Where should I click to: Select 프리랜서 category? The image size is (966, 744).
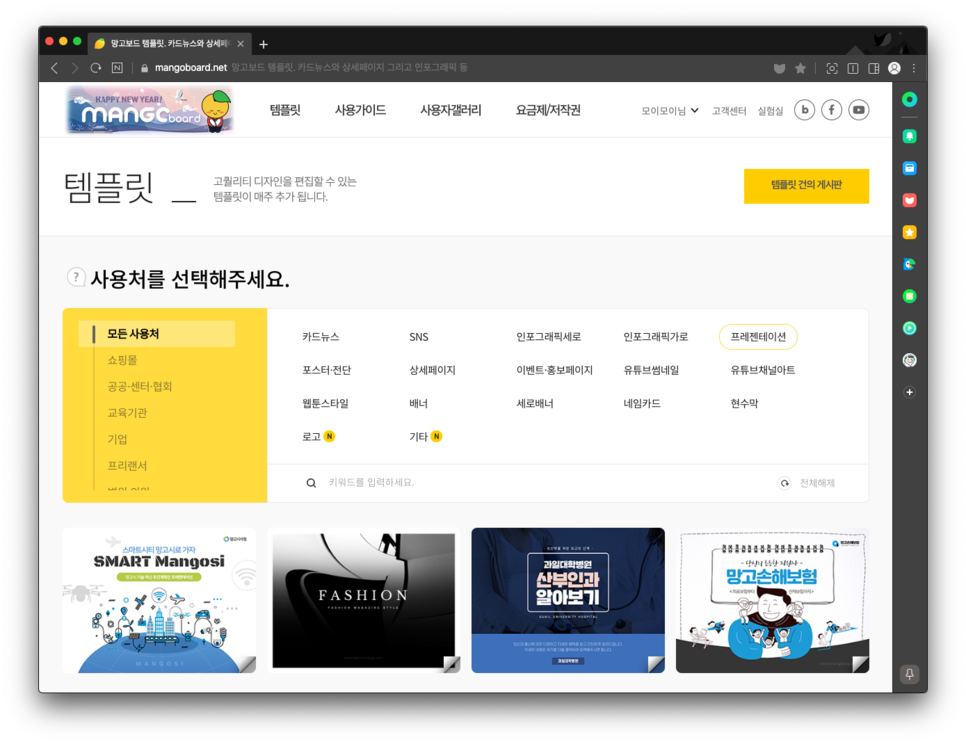click(127, 466)
